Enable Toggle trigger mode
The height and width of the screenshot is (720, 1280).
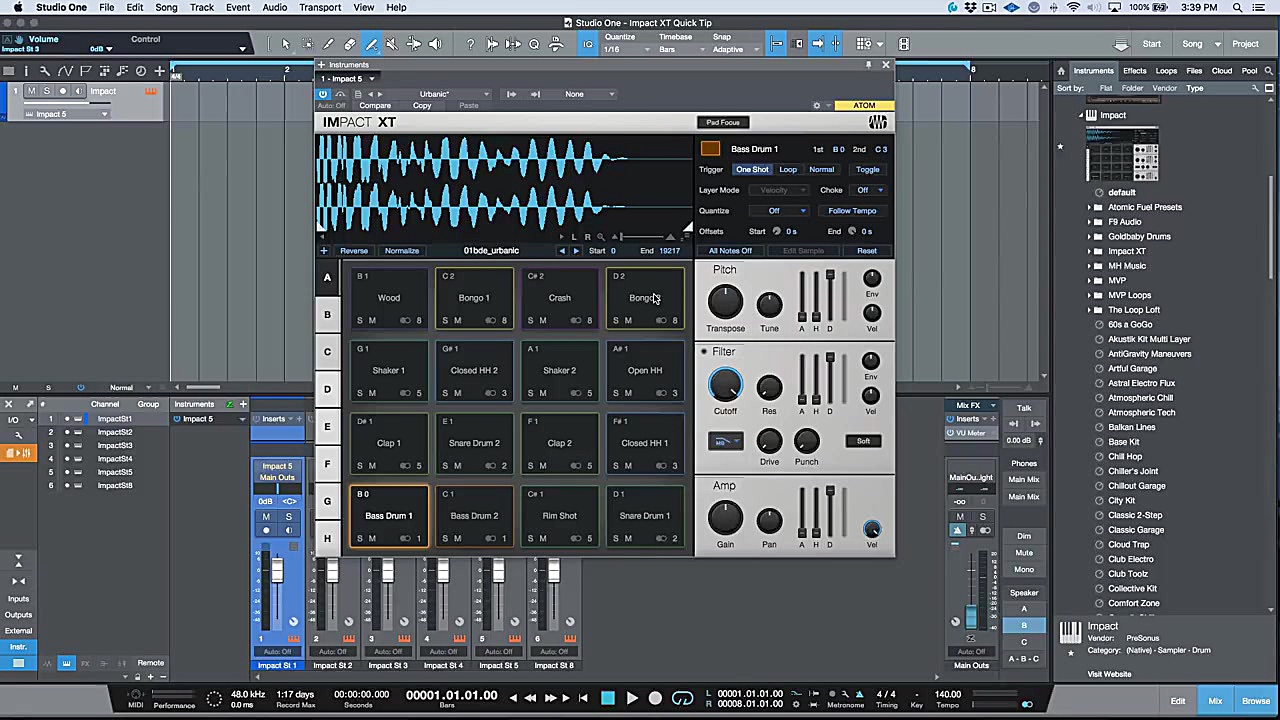[867, 169]
